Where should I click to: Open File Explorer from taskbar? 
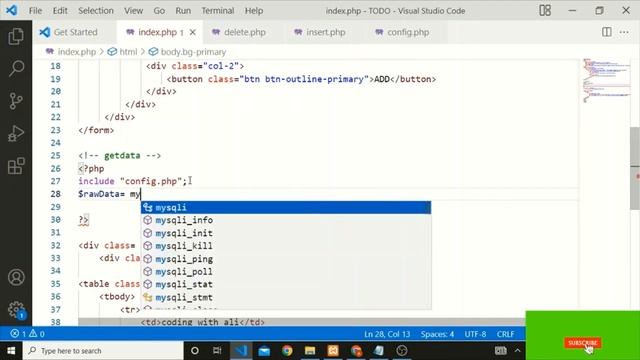point(310,351)
